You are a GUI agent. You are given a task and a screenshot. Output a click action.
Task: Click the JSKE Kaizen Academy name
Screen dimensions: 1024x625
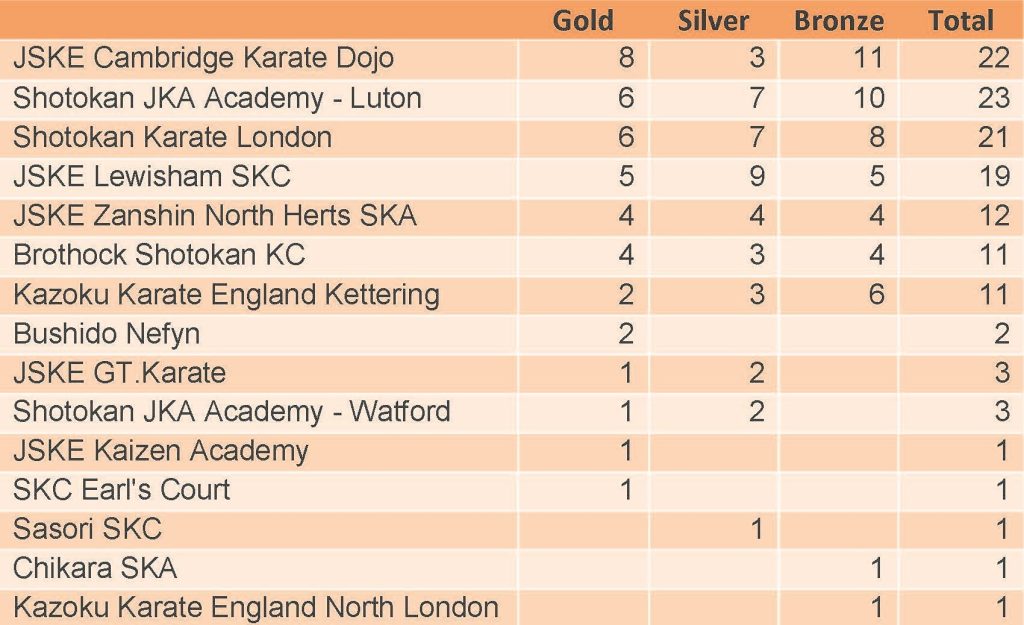pos(160,450)
